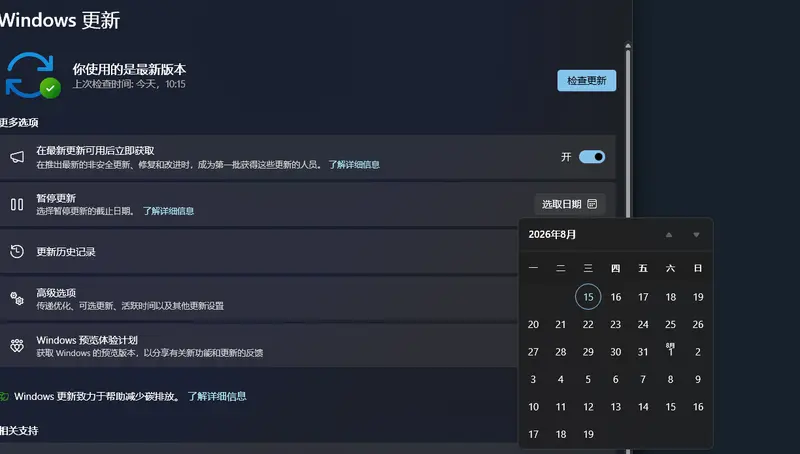Select date 21 in the calendar
Image resolution: width=800 pixels, height=454 pixels.
tap(561, 324)
